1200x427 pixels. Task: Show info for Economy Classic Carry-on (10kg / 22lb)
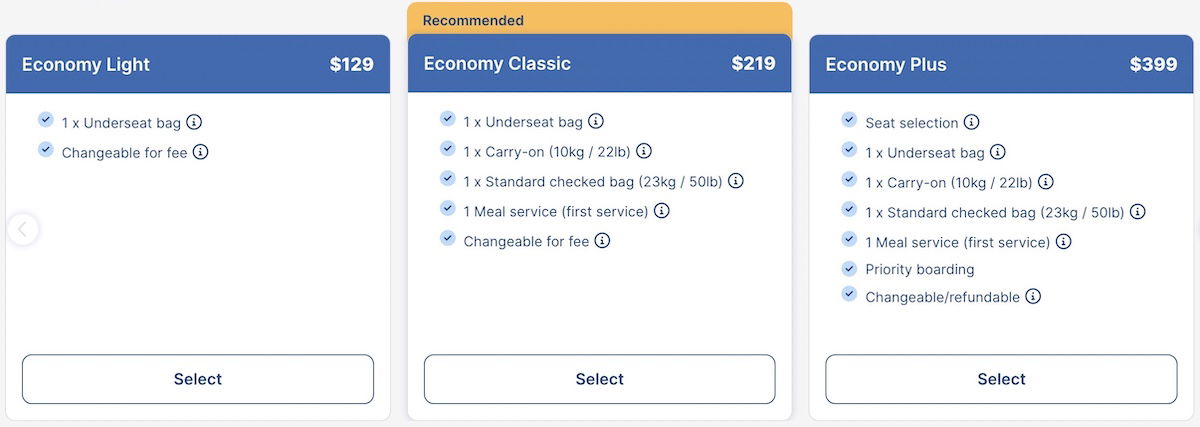click(x=644, y=151)
